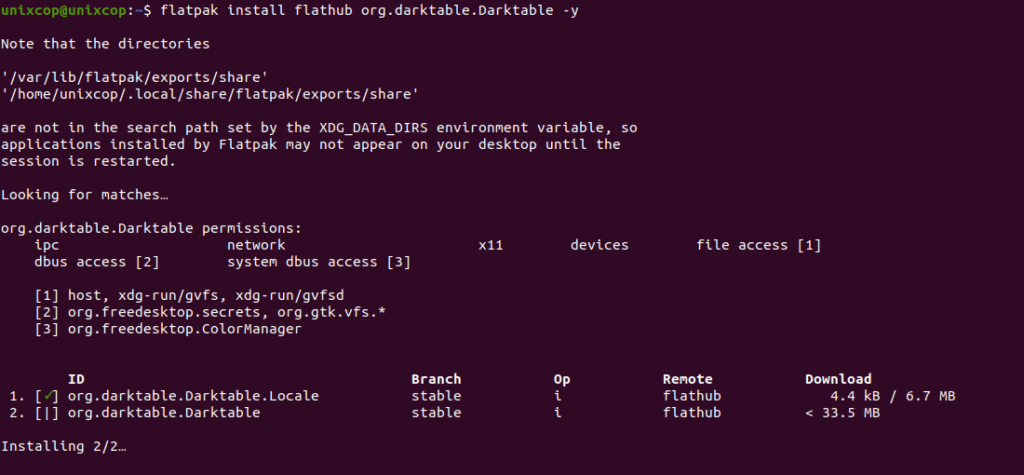Click the 'file access [1]' permission
Image resolution: width=1024 pixels, height=475 pixels.
pos(759,245)
